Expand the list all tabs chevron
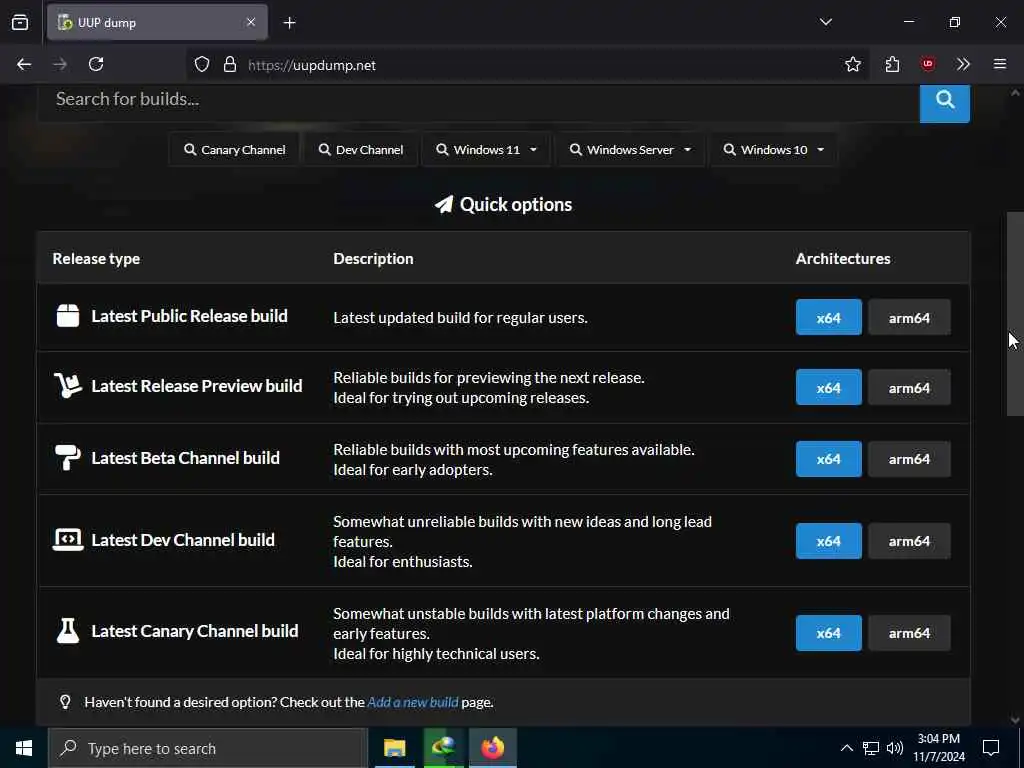 (x=825, y=22)
